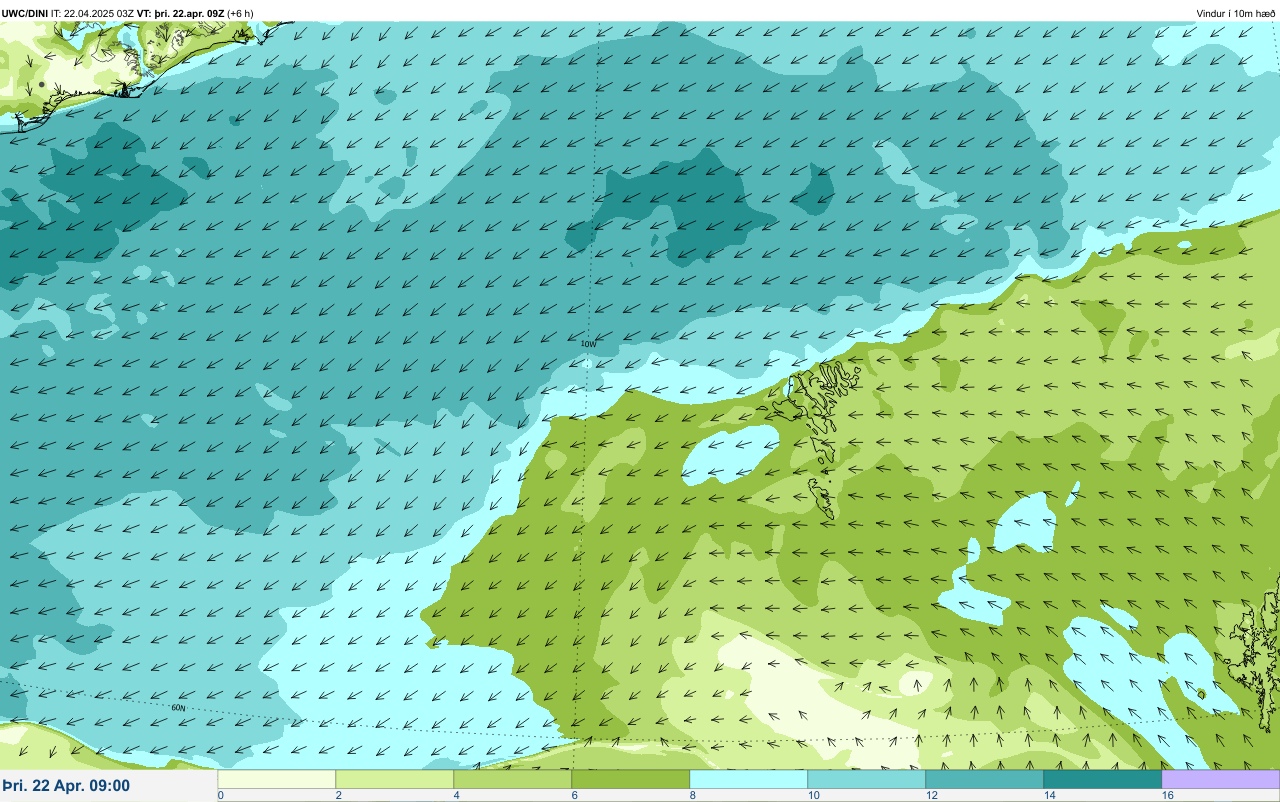Image resolution: width=1280 pixels, height=802 pixels.
Task: Click the 'Vindur í 10m hæð' title
Action: (1235, 13)
